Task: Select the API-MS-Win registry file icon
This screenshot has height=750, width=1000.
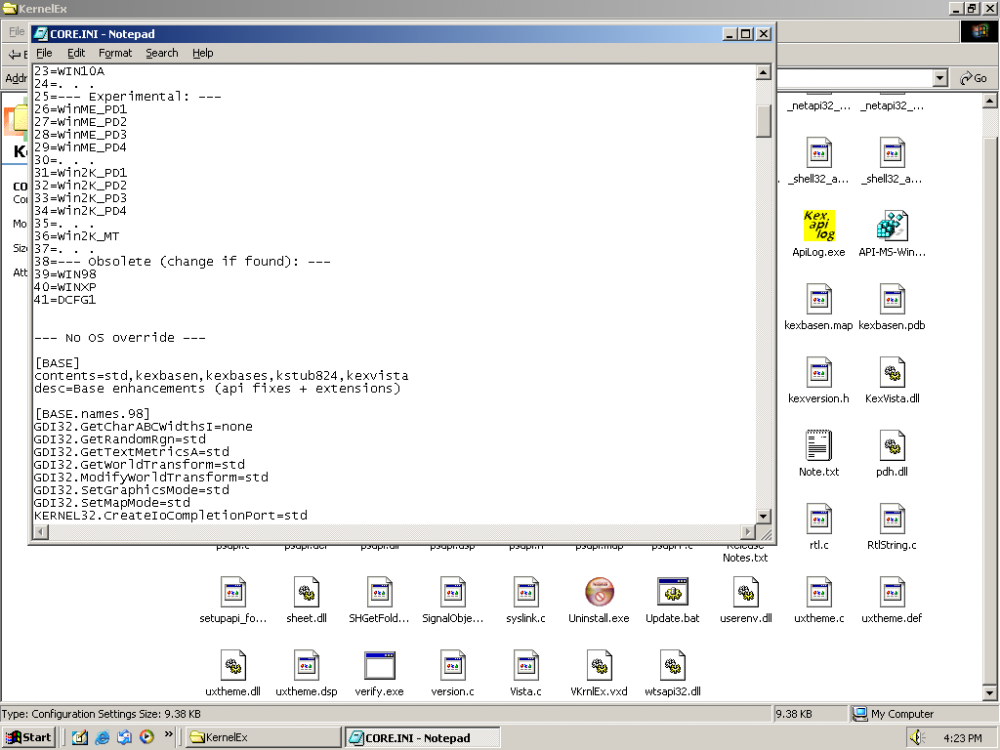Action: pyautogui.click(x=891, y=226)
